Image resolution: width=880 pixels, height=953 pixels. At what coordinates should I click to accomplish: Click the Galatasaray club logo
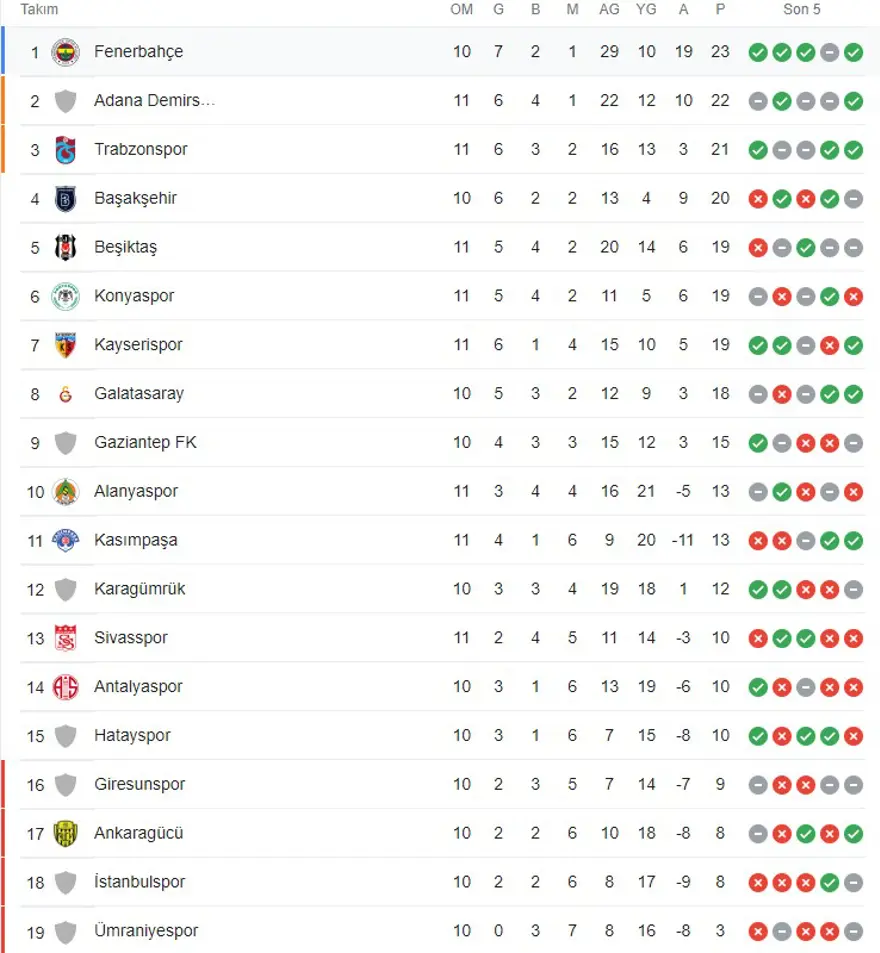[x=65, y=394]
